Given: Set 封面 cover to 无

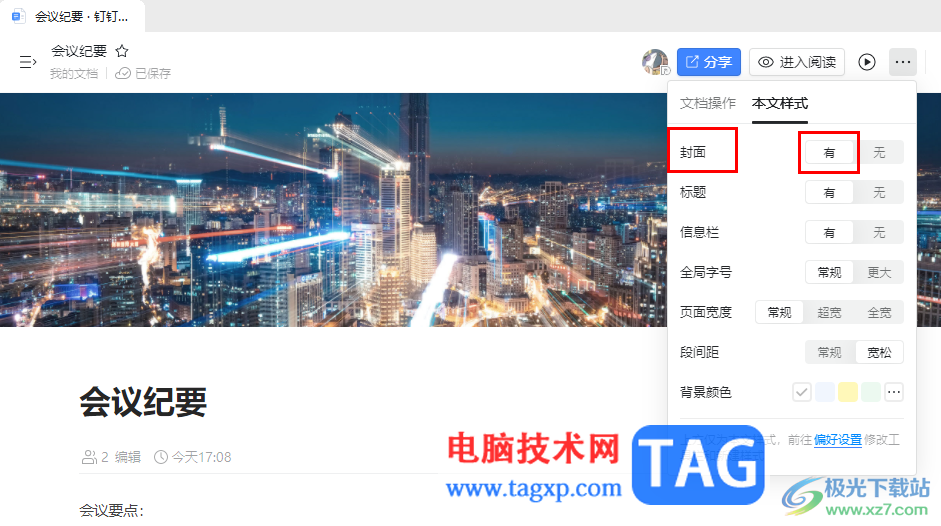Looking at the screenshot, I should click(879, 153).
